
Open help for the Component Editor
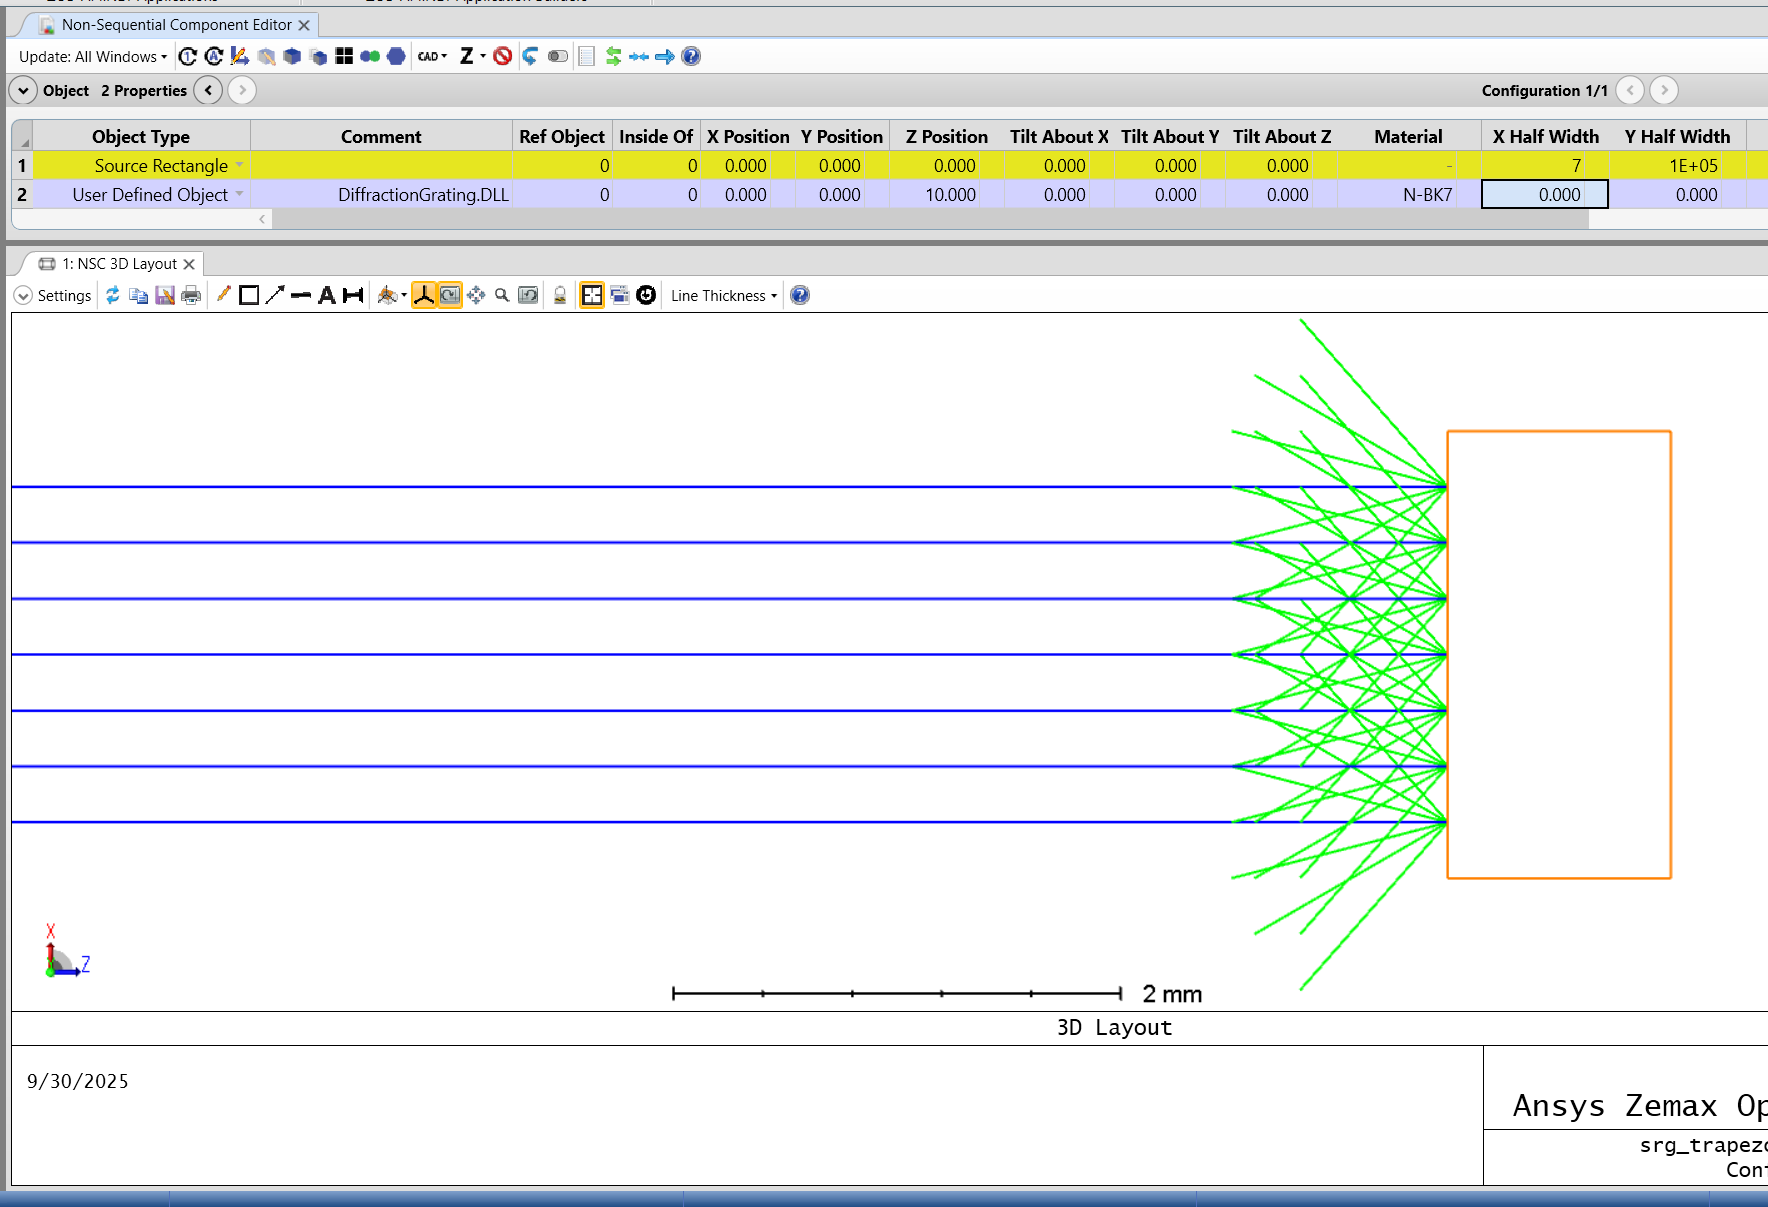pyautogui.click(x=691, y=56)
